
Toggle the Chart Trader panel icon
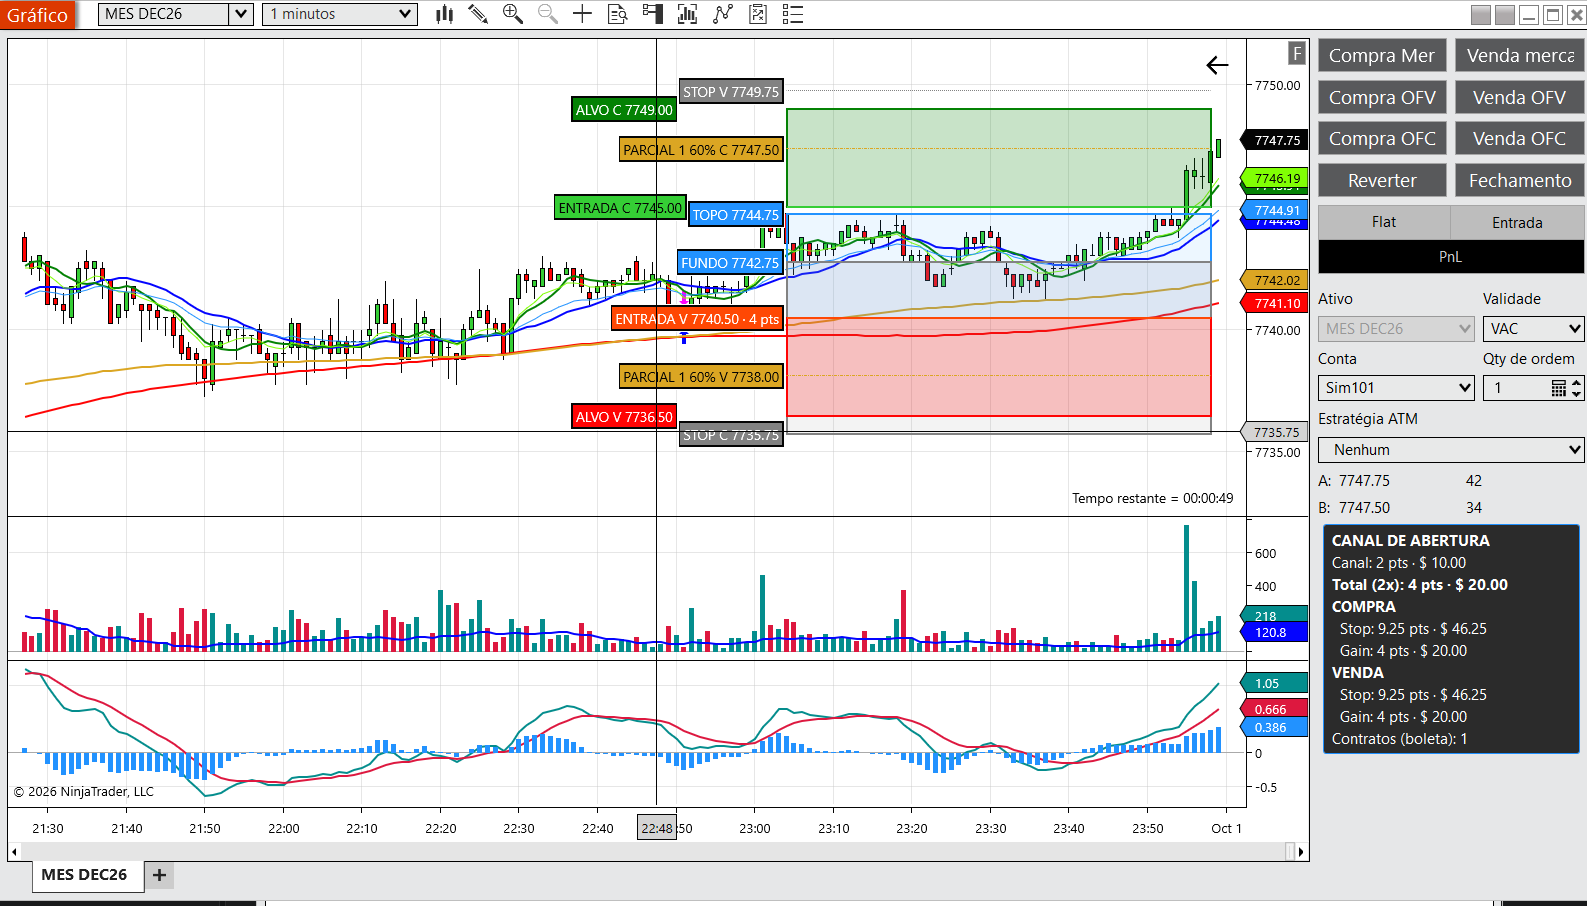[652, 14]
